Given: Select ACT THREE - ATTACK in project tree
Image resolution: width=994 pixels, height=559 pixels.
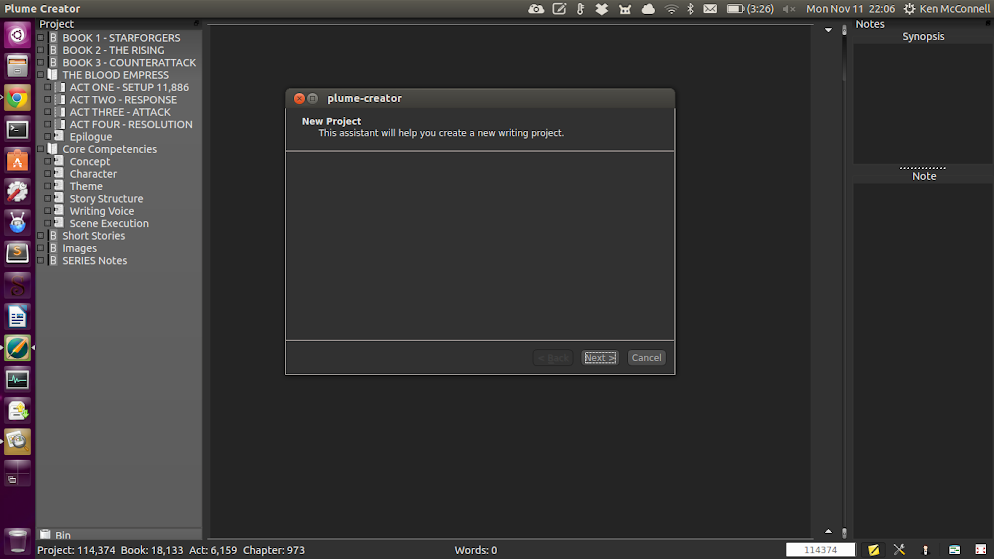Looking at the screenshot, I should (x=120, y=112).
